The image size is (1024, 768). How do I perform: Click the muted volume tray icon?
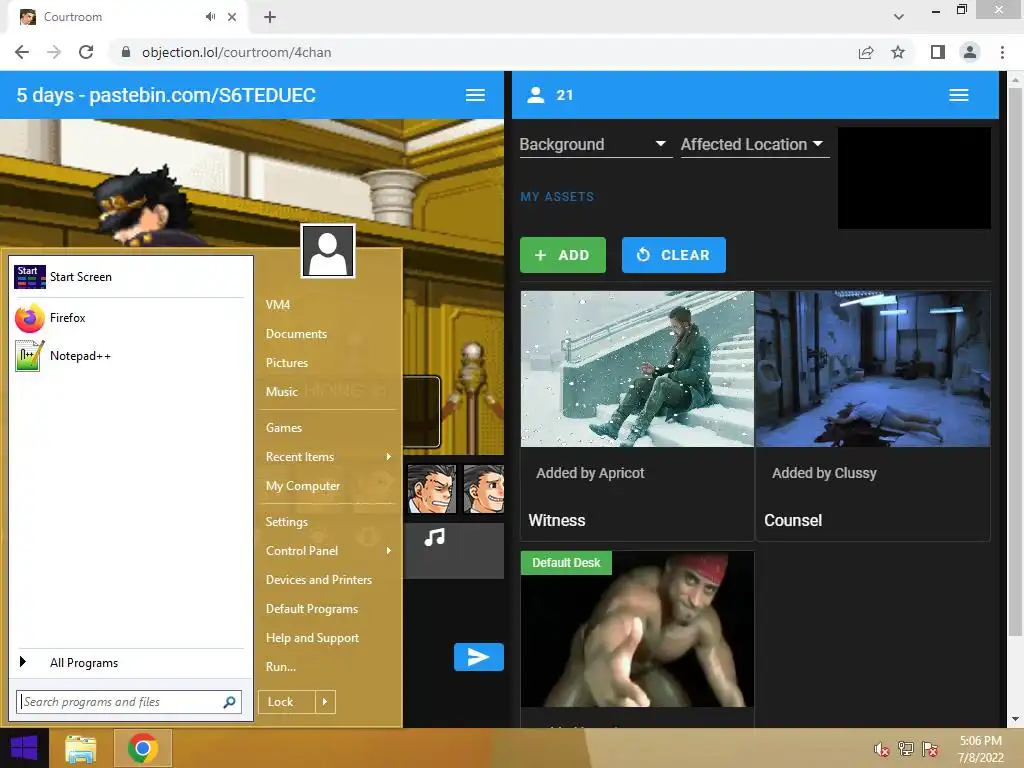coord(882,749)
